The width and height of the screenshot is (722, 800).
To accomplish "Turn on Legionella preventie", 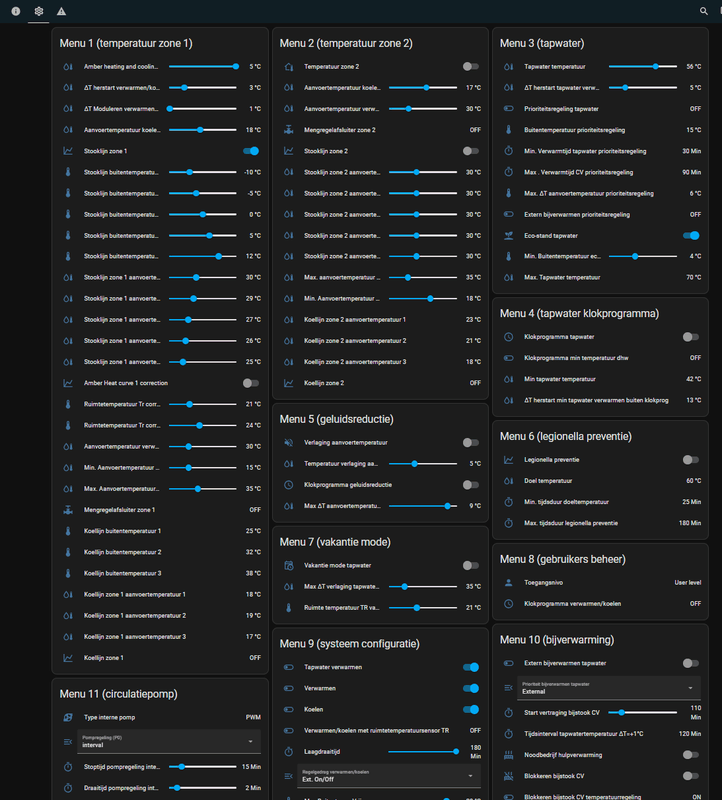I will coord(691,460).
